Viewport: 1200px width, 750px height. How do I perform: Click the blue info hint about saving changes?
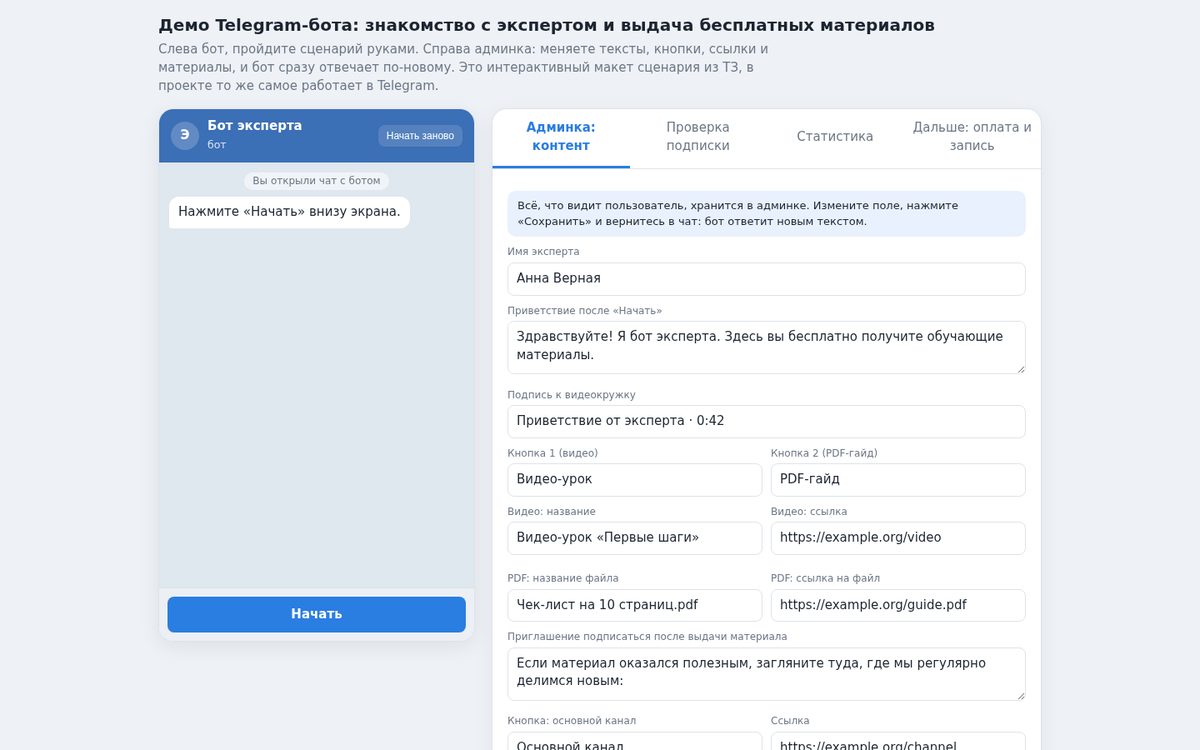[x=766, y=214]
